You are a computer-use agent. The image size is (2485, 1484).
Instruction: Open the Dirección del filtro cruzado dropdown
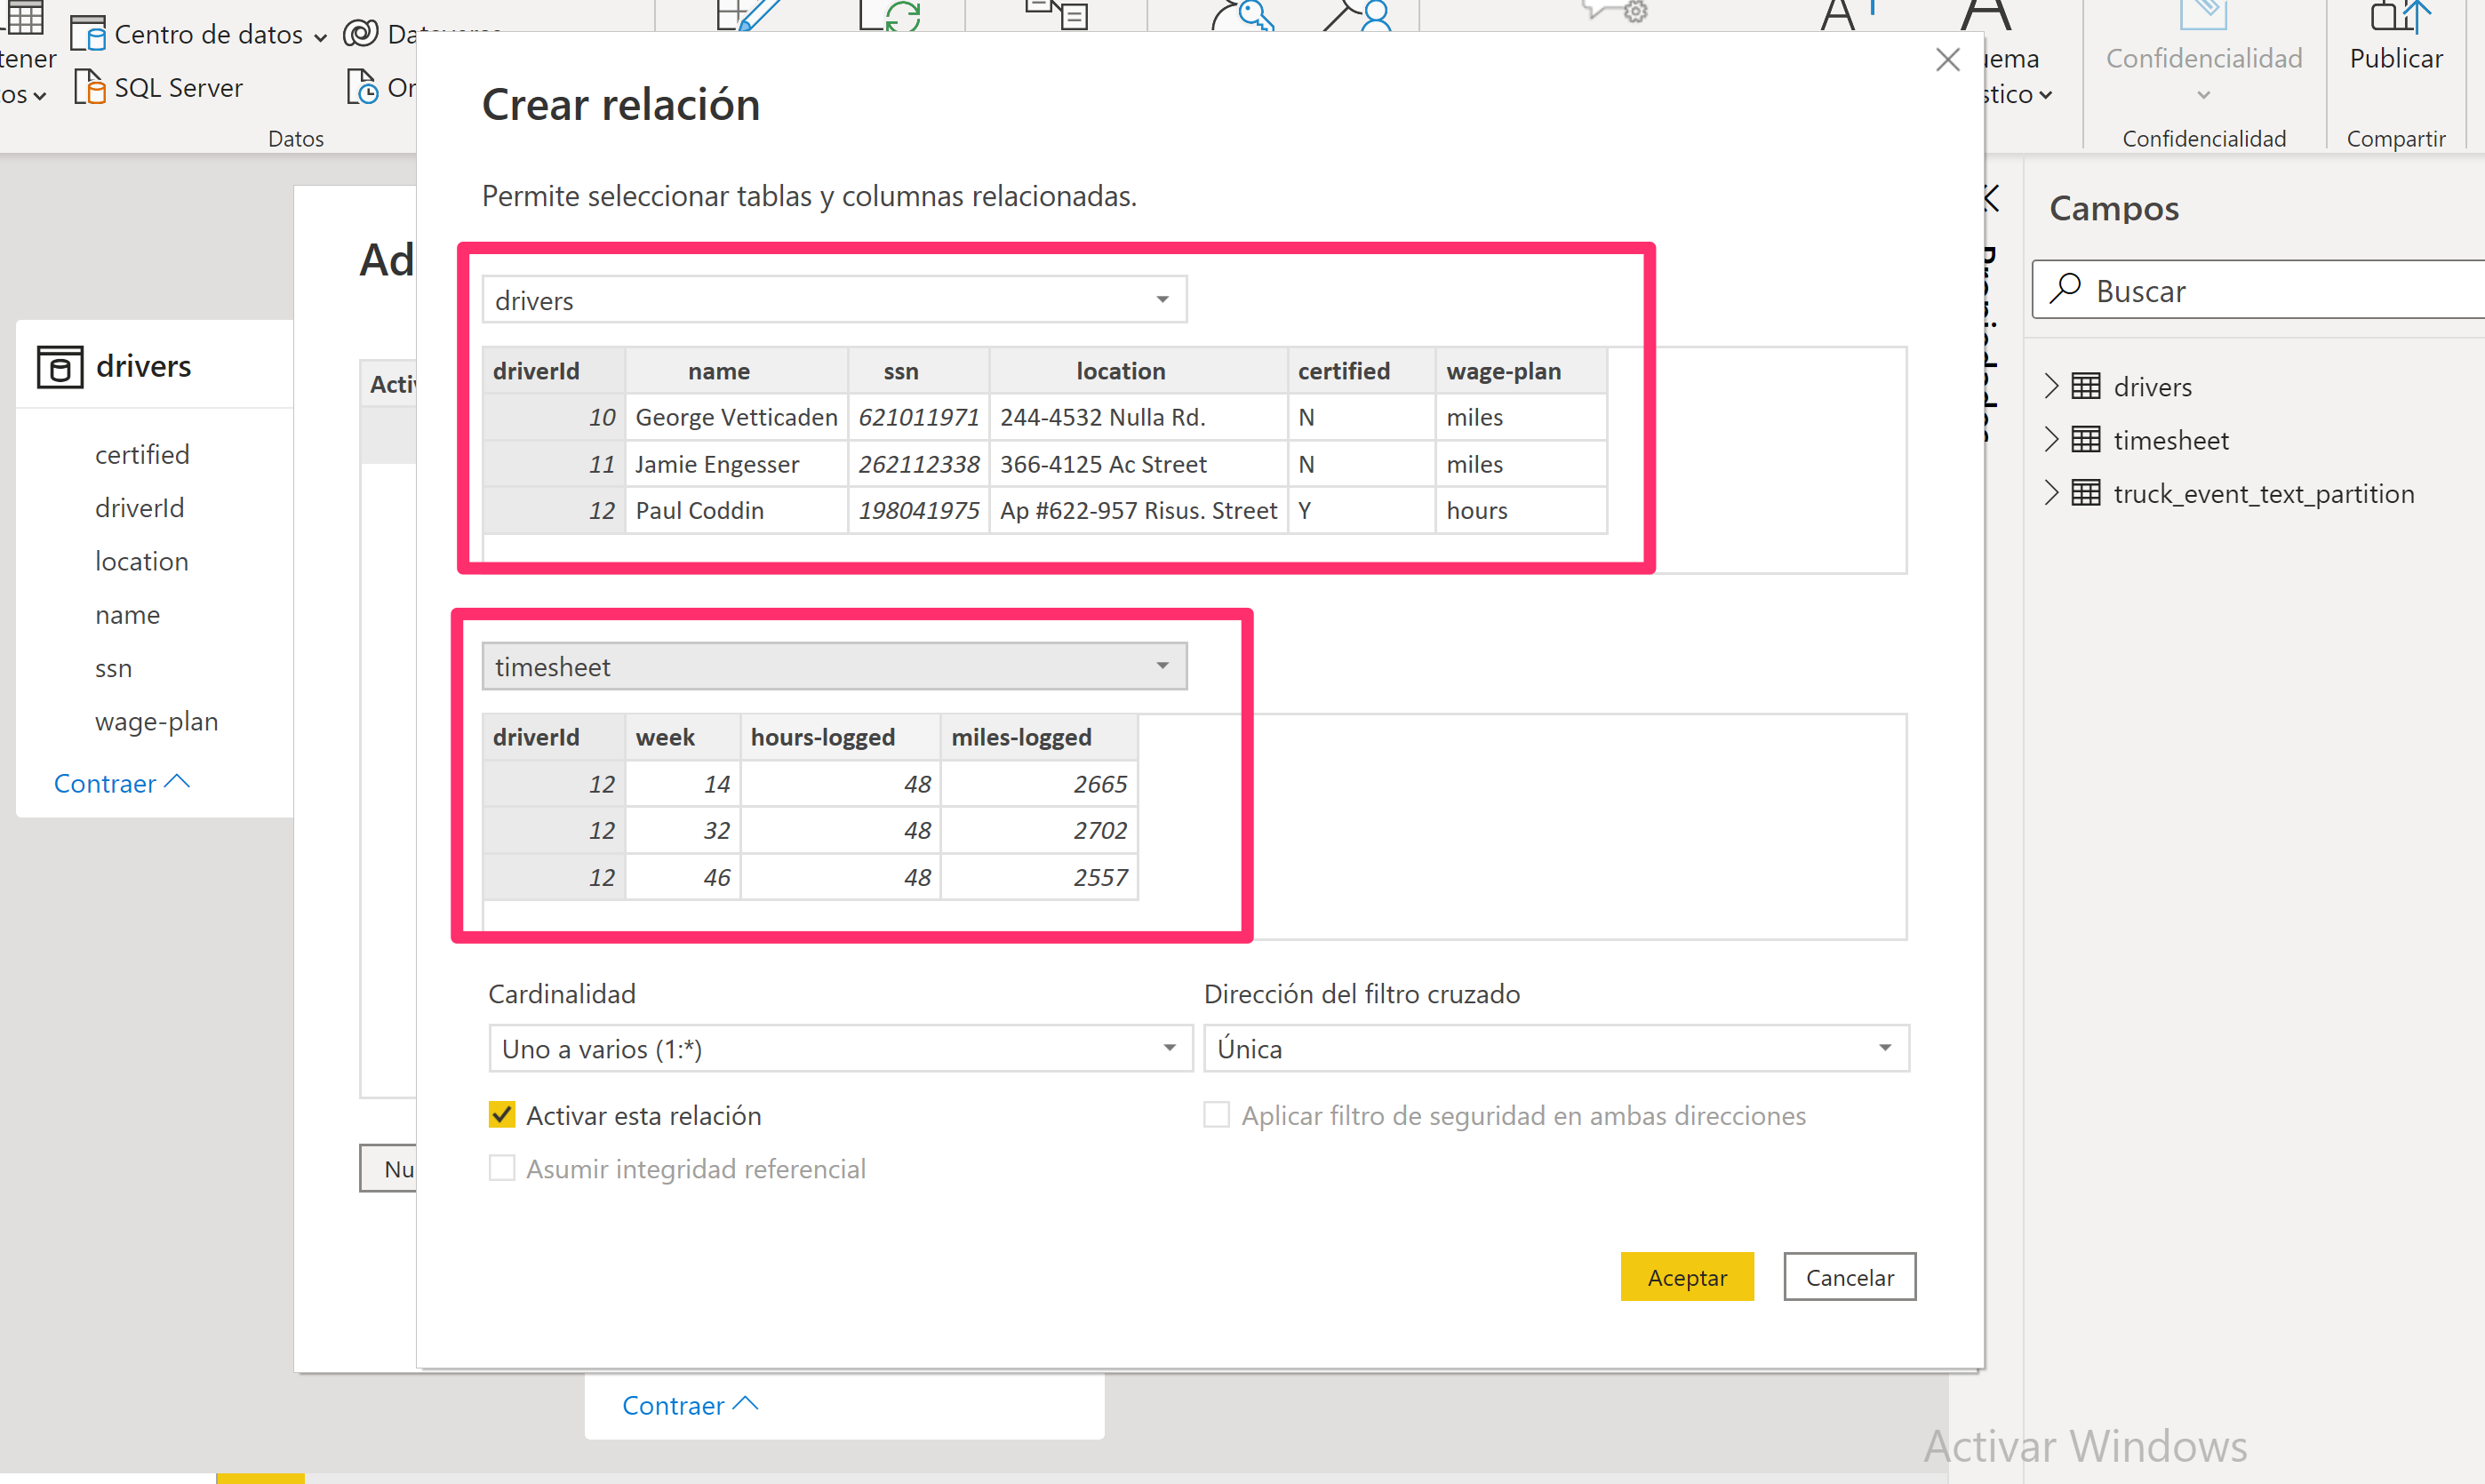pos(1556,1048)
